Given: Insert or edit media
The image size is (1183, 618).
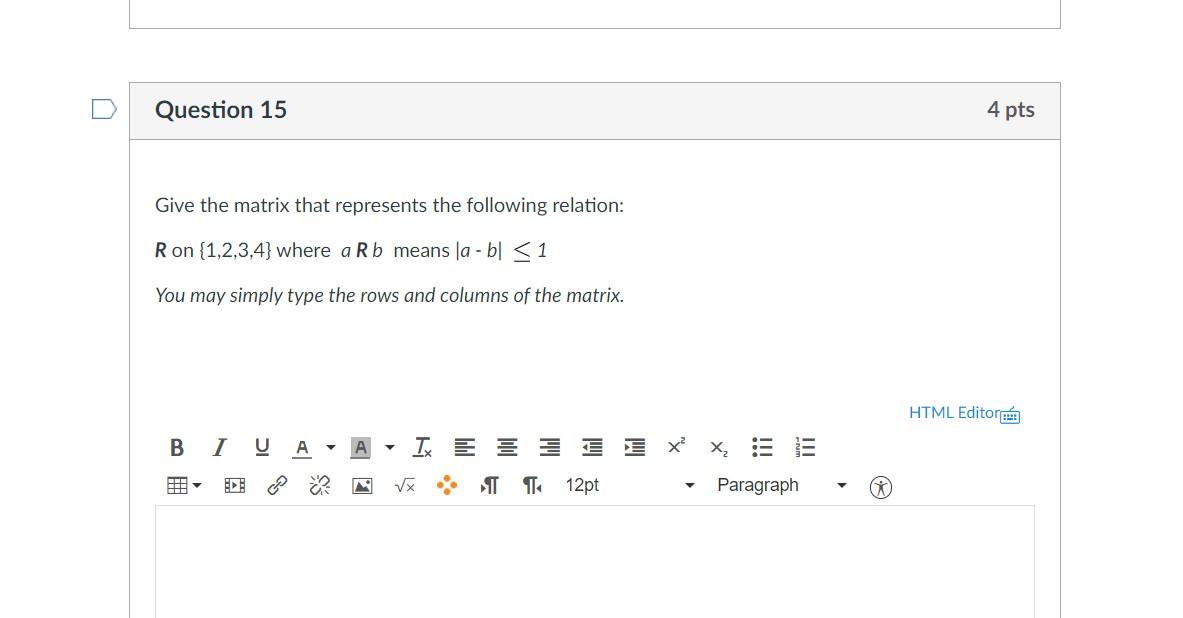Looking at the screenshot, I should click(235, 485).
